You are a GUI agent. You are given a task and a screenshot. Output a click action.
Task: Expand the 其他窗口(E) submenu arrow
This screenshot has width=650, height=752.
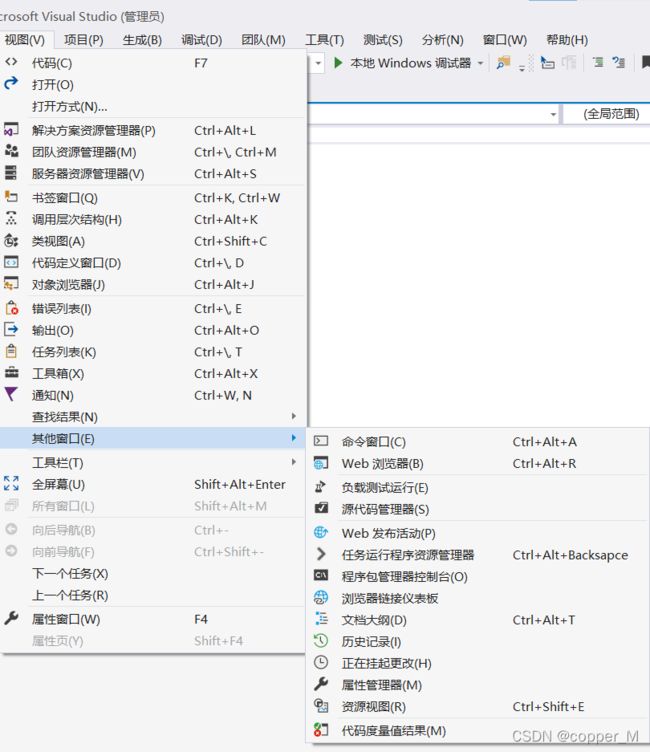(294, 438)
